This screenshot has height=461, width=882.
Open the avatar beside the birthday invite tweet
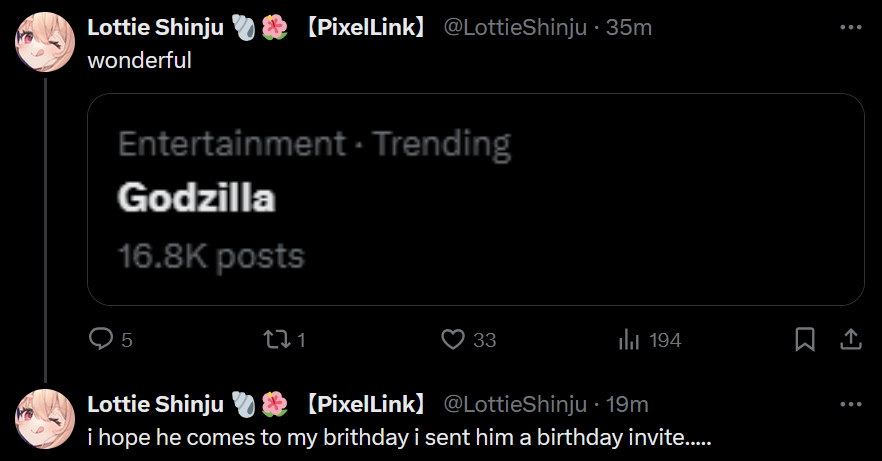44,418
